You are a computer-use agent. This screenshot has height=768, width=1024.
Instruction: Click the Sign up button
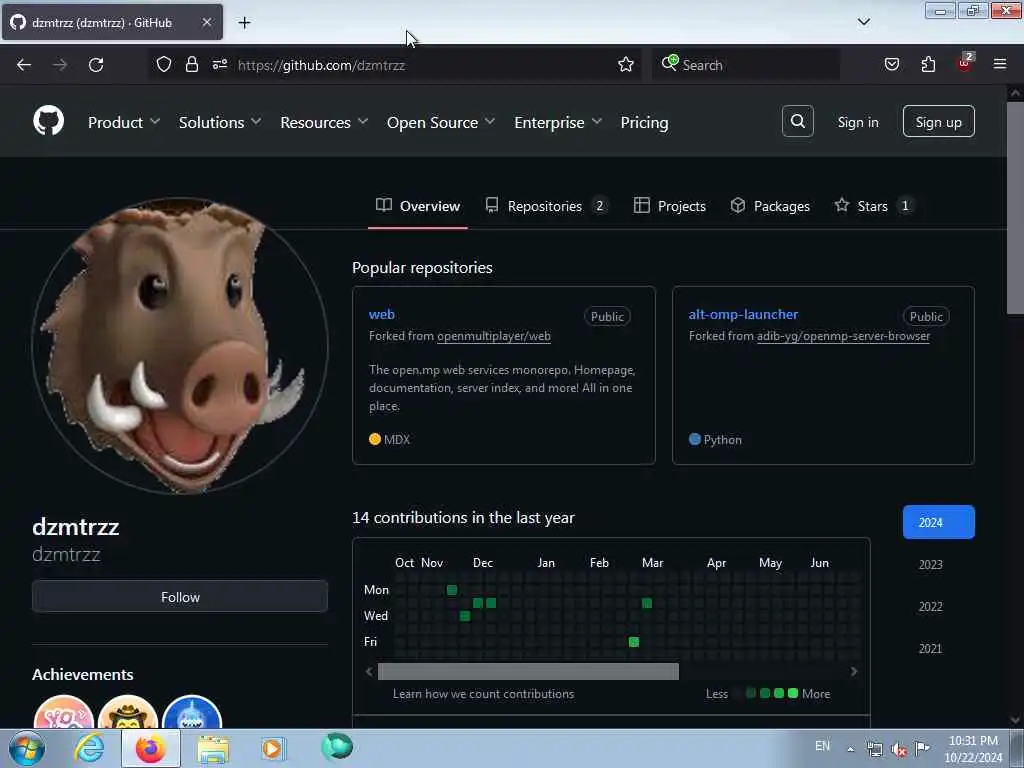938,121
